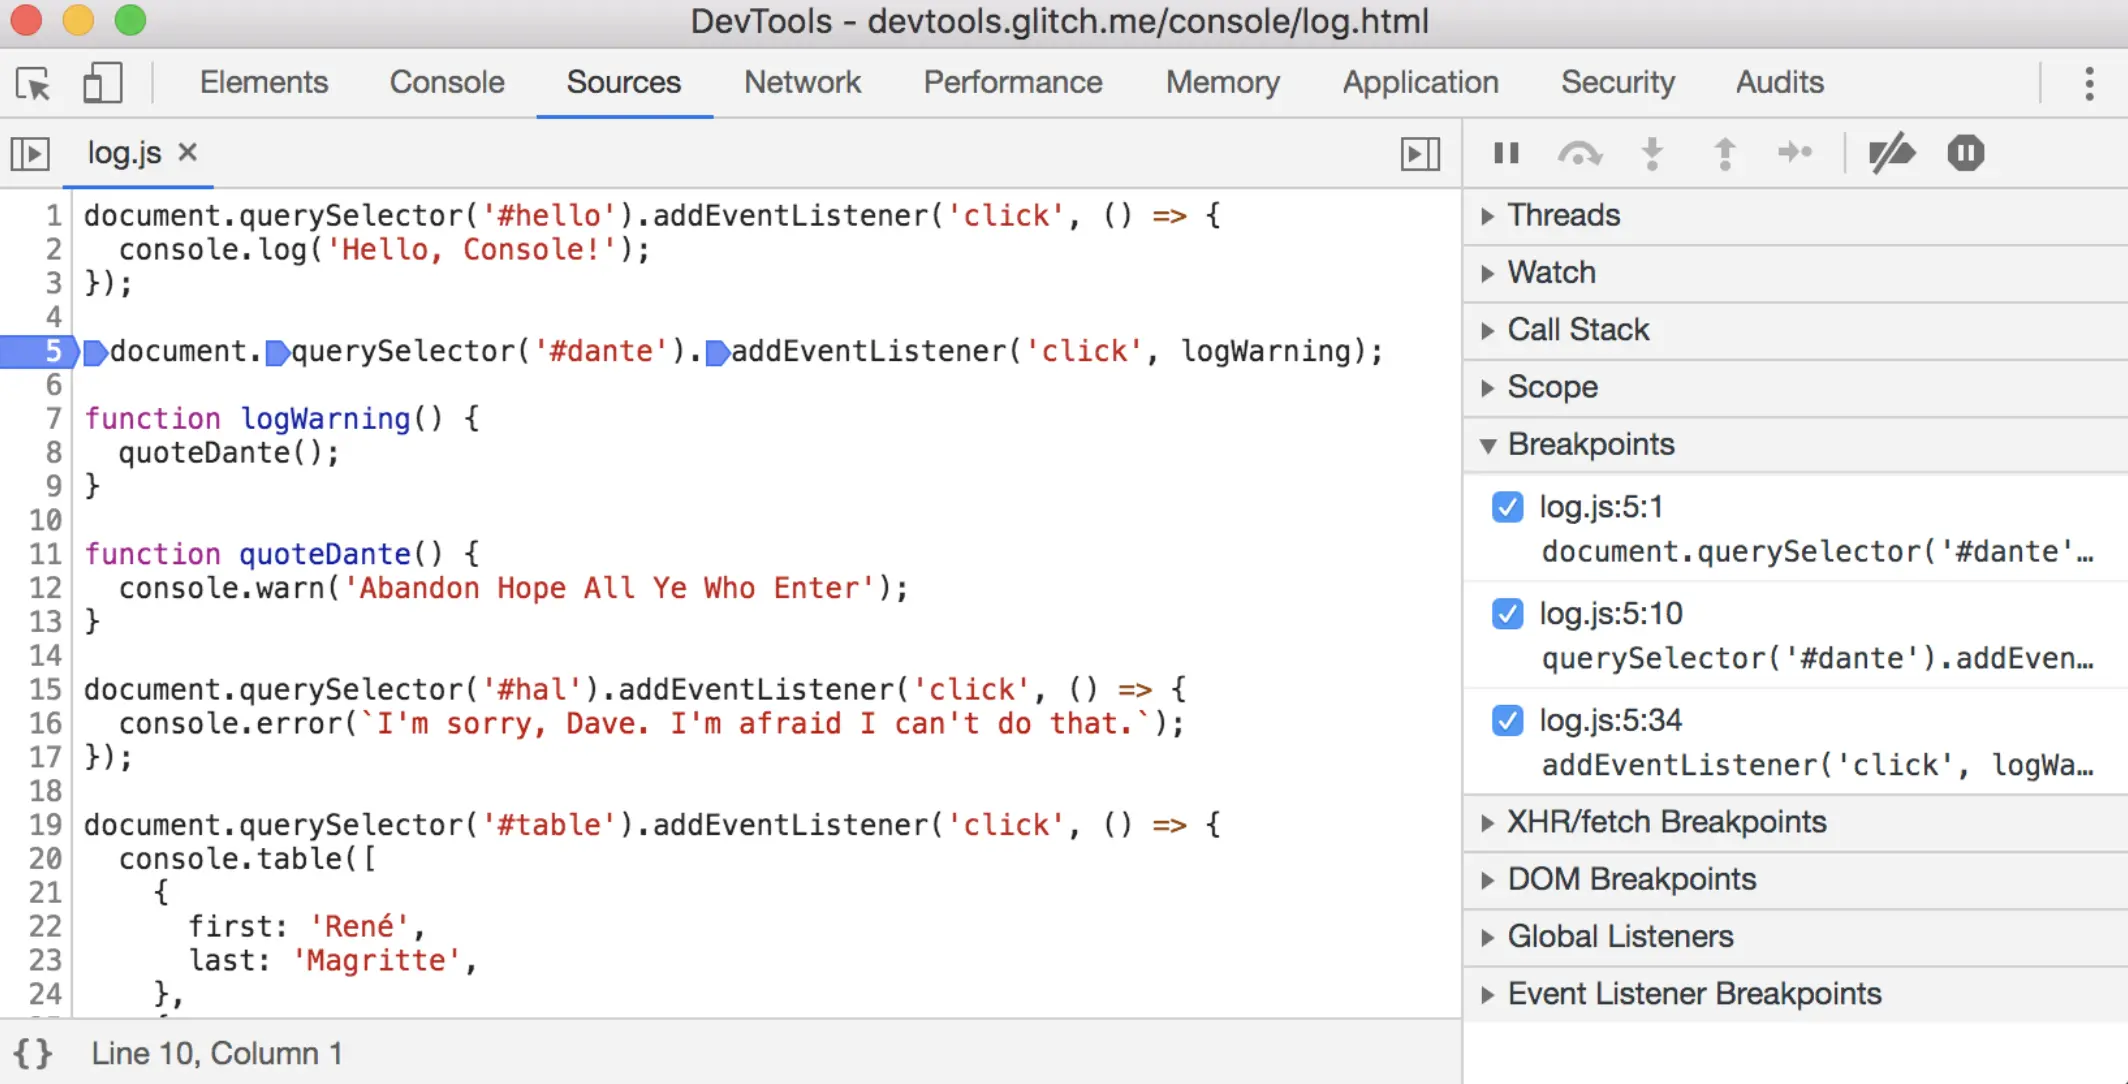This screenshot has width=2128, height=1084.
Task: Pretty print the source with braces icon
Action: [33, 1053]
